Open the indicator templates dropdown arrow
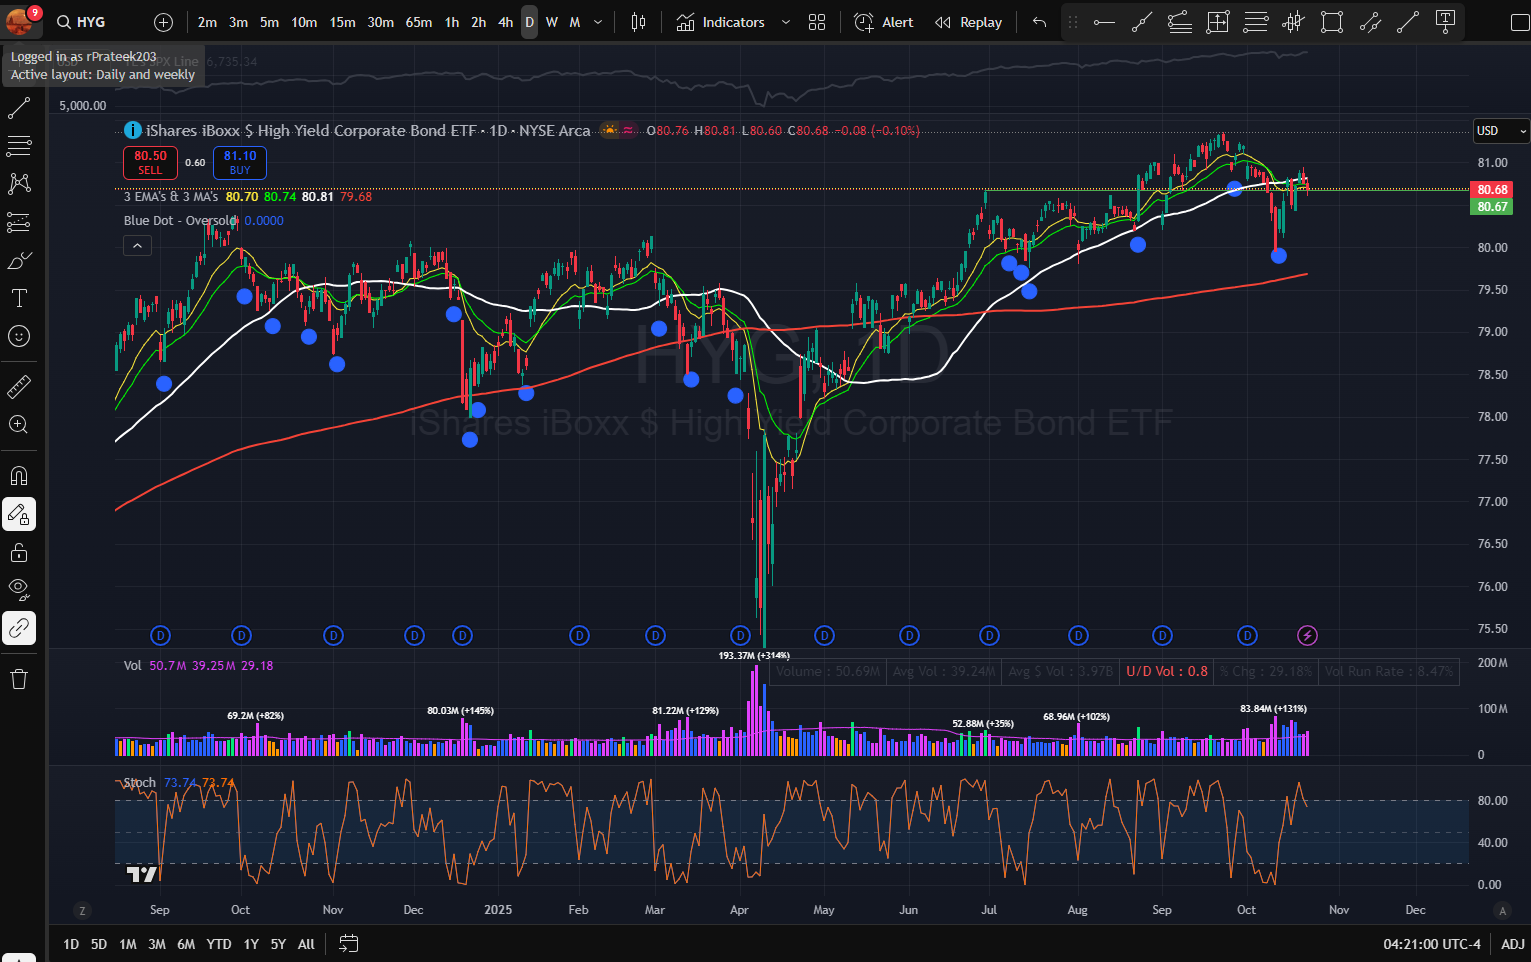This screenshot has height=962, width=1531. pyautogui.click(x=786, y=22)
